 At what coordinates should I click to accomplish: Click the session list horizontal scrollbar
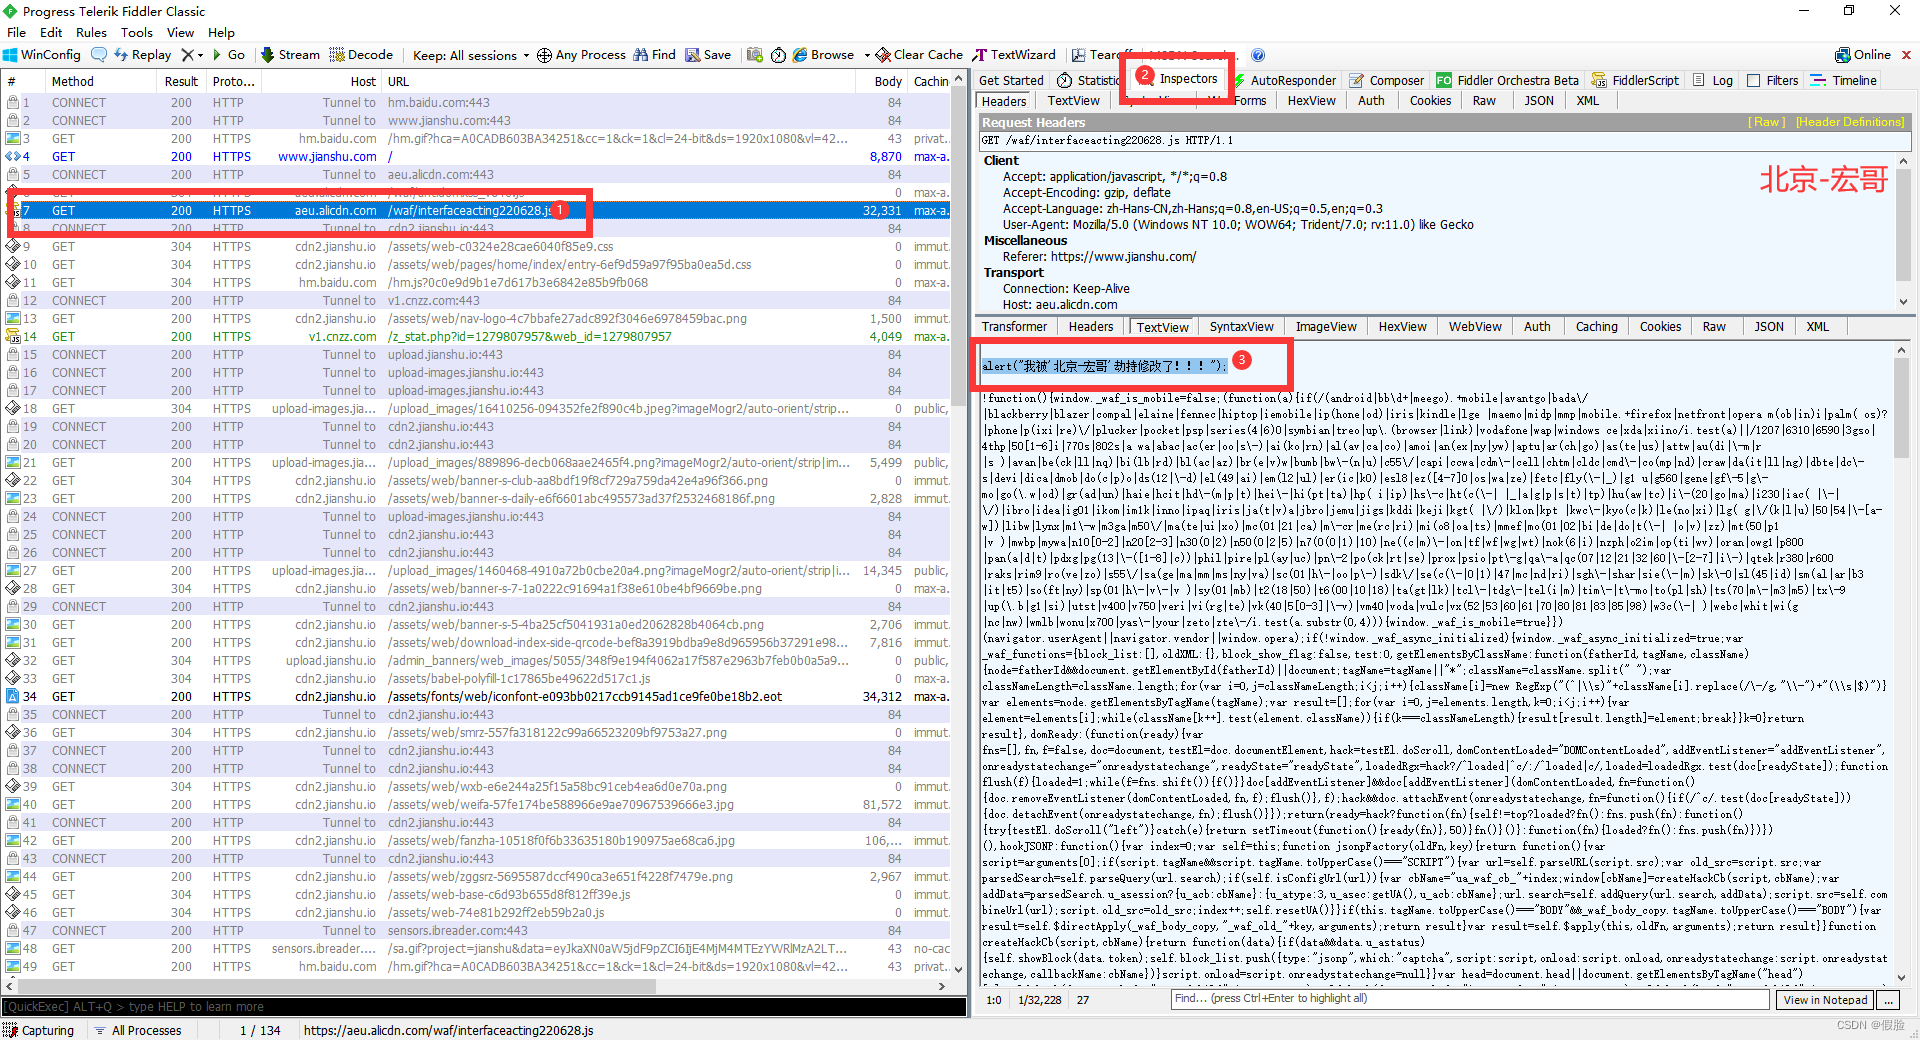pyautogui.click(x=477, y=986)
